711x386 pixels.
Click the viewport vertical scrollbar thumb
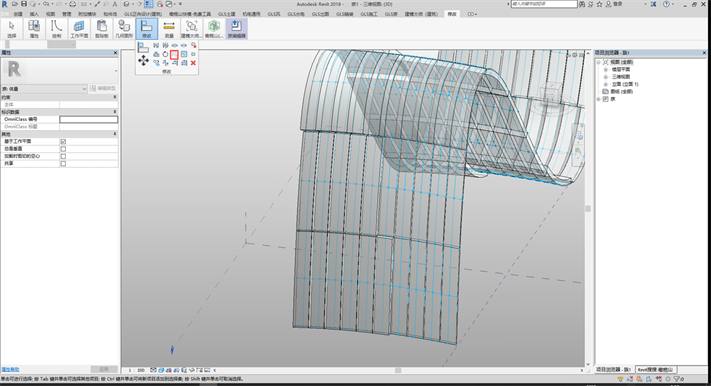588,209
